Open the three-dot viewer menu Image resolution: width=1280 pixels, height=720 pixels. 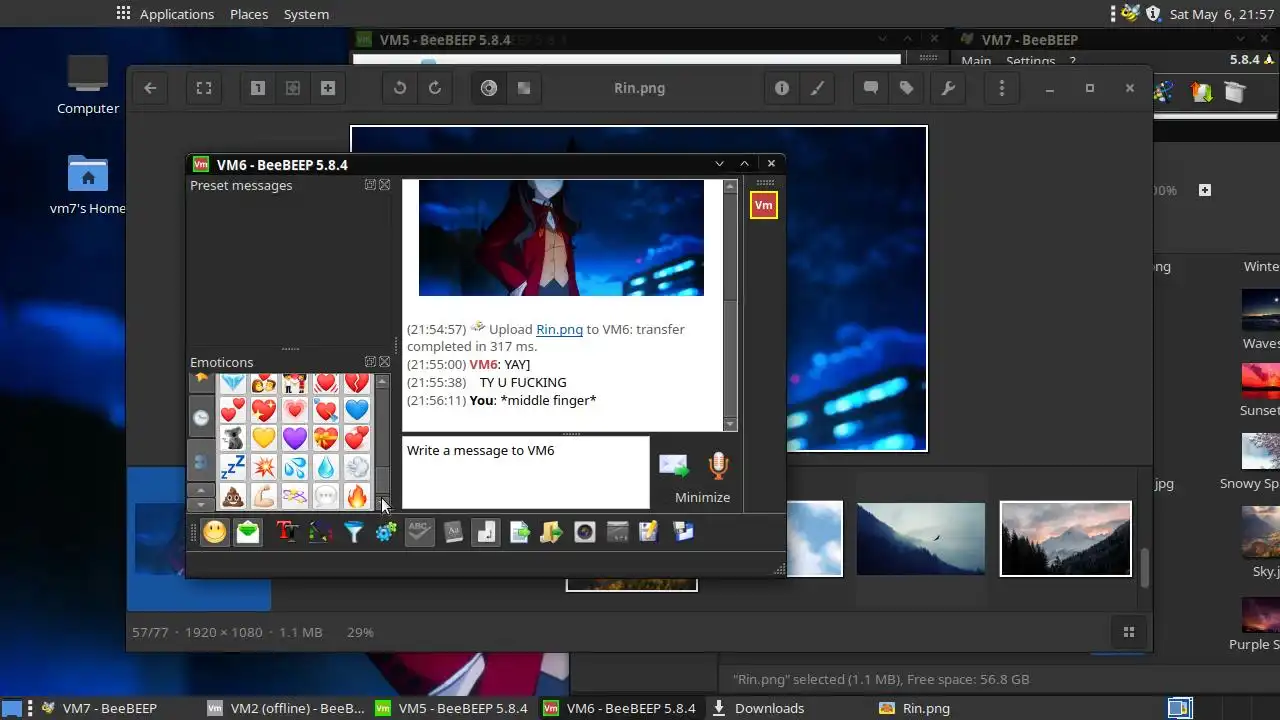coord(1002,88)
